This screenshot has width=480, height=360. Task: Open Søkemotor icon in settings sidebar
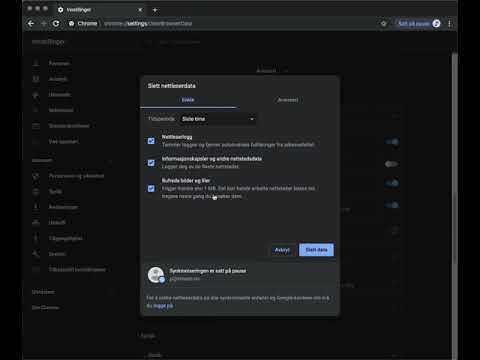pos(36,110)
